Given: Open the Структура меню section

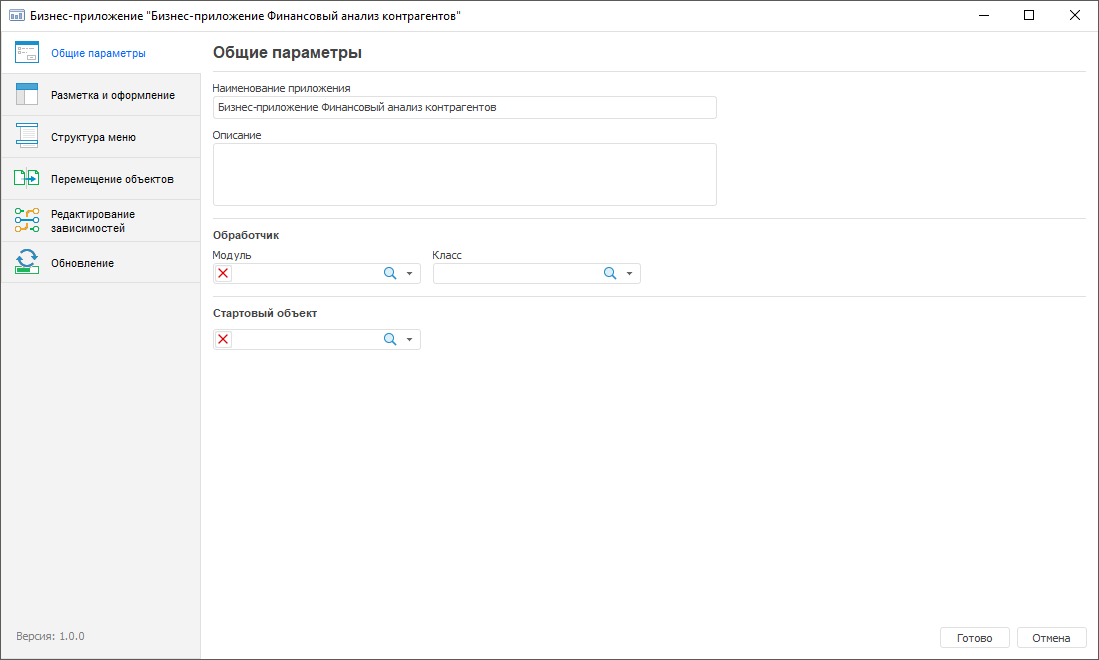Looking at the screenshot, I should pyautogui.click(x=93, y=137).
